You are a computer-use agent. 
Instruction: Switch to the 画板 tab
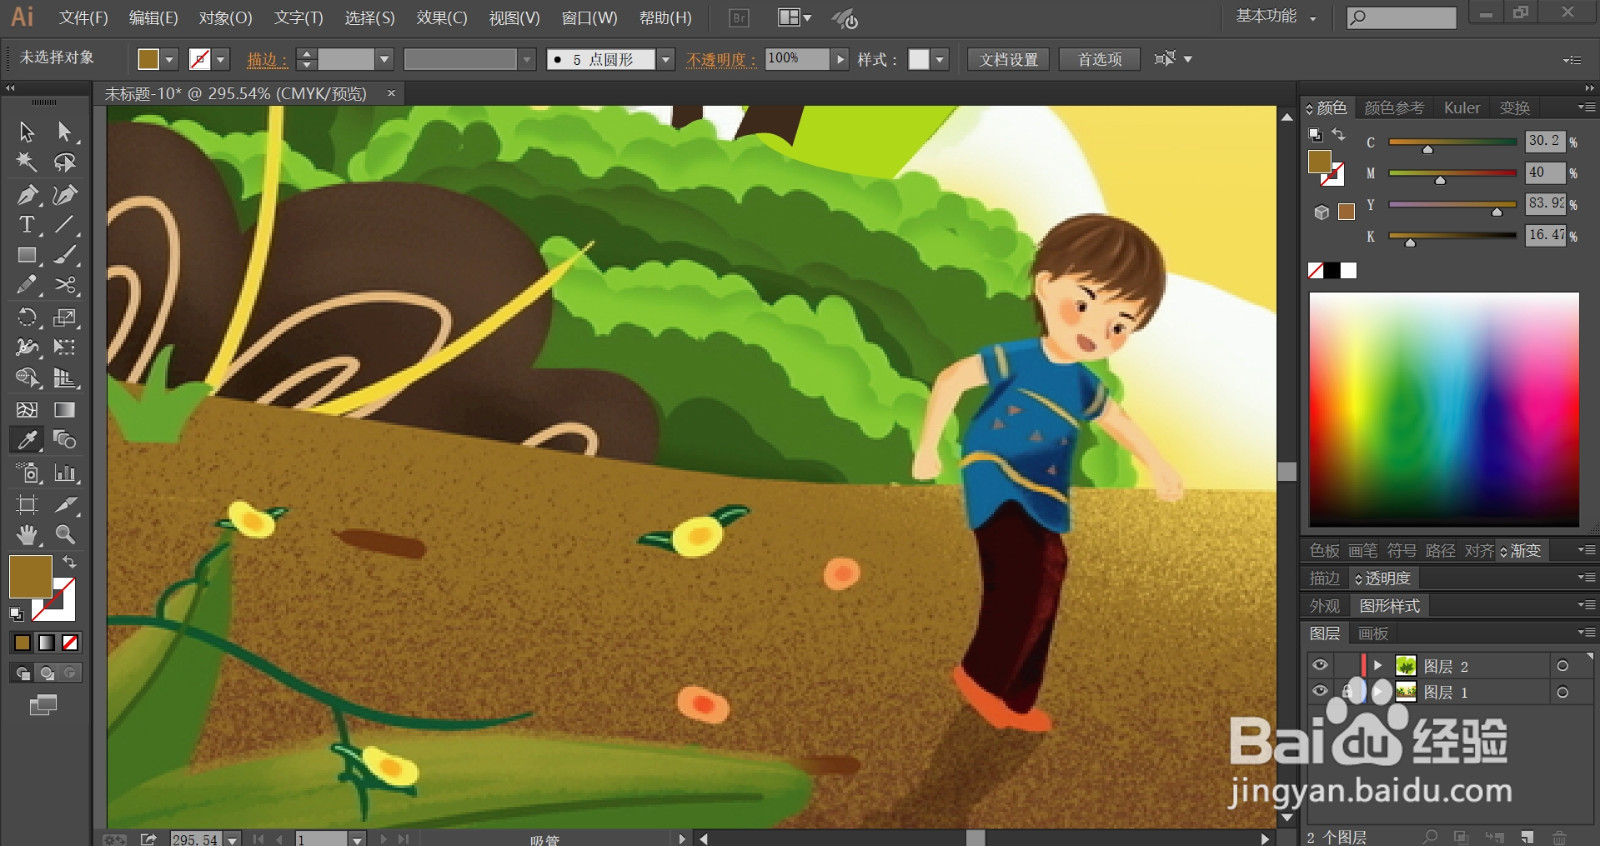(x=1373, y=634)
